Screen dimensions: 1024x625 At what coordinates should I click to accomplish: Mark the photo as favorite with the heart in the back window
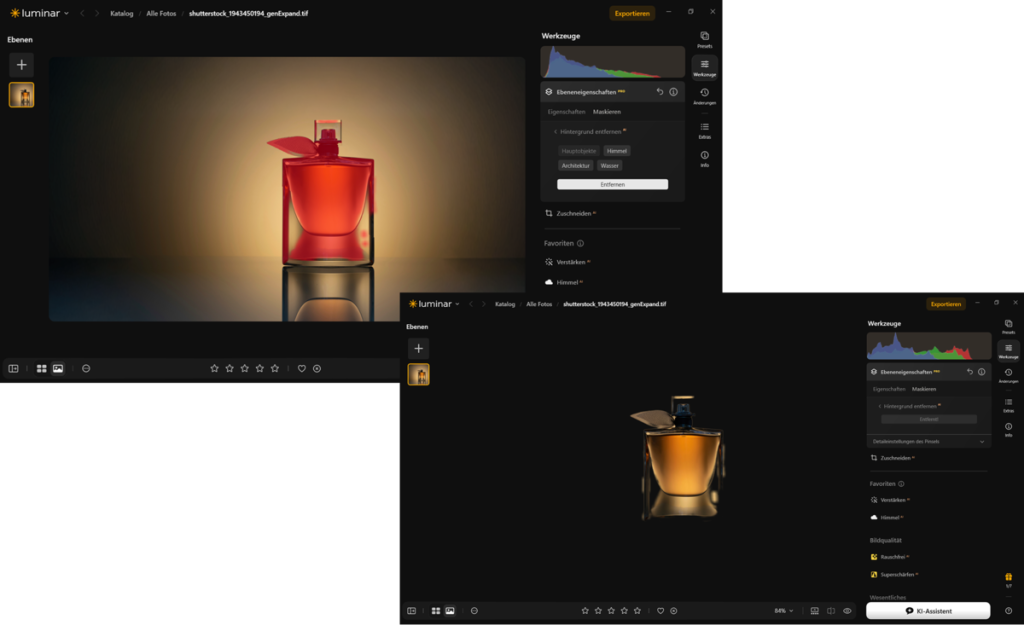click(x=302, y=369)
